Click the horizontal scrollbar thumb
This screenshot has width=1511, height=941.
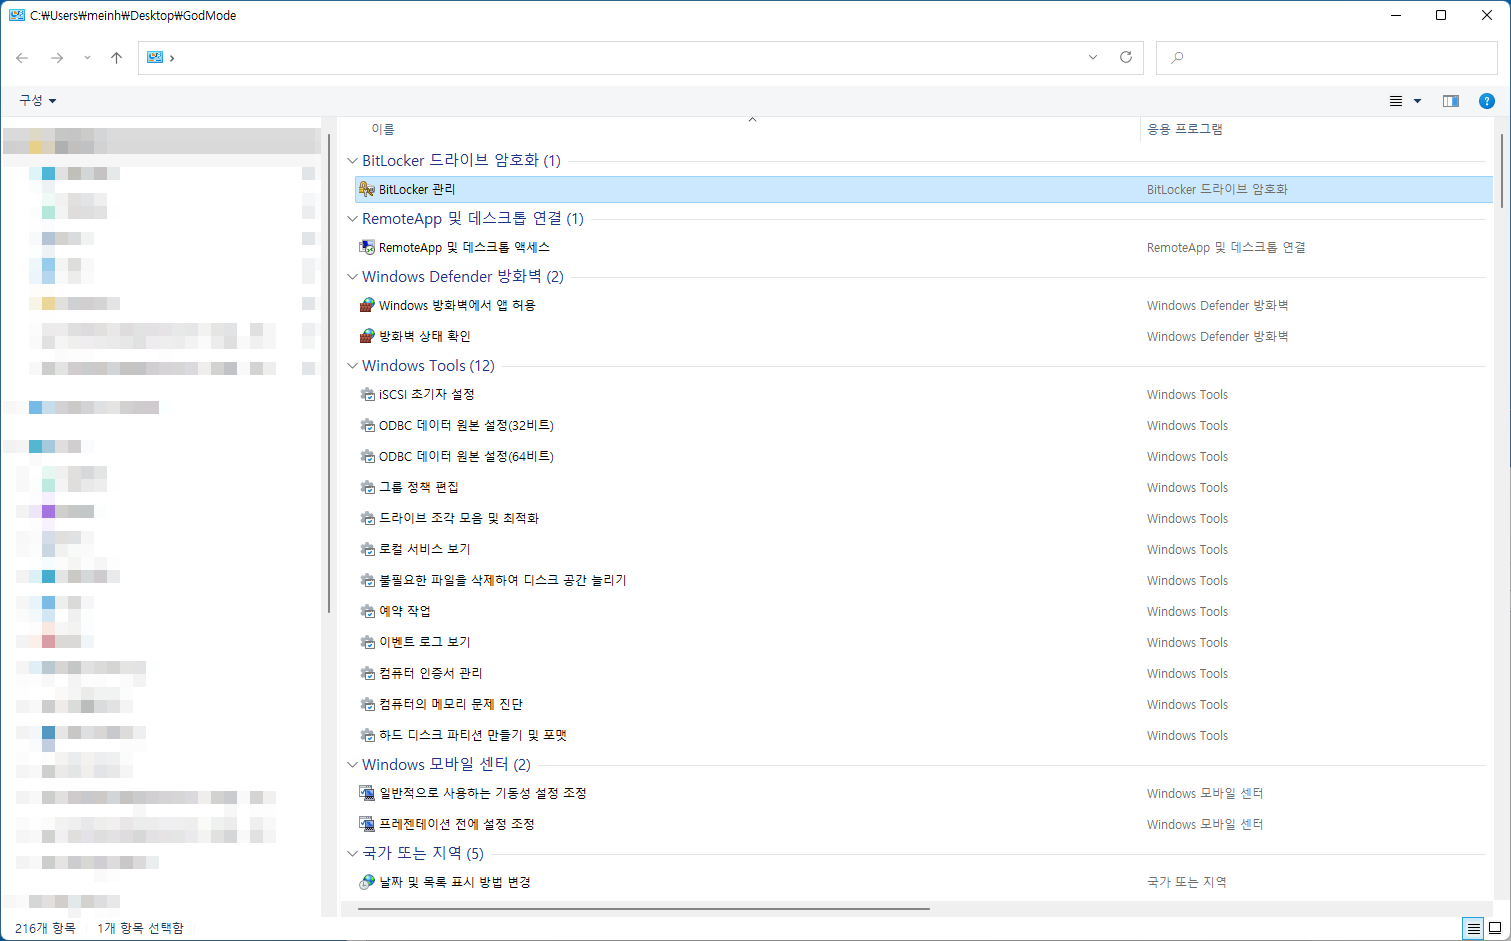point(643,909)
